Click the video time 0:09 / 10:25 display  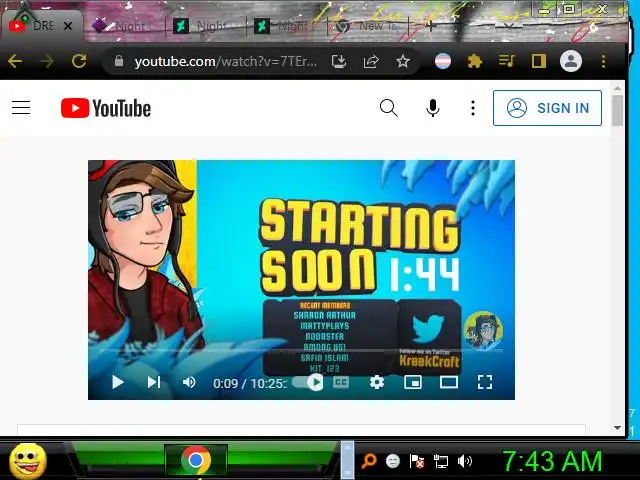click(249, 383)
